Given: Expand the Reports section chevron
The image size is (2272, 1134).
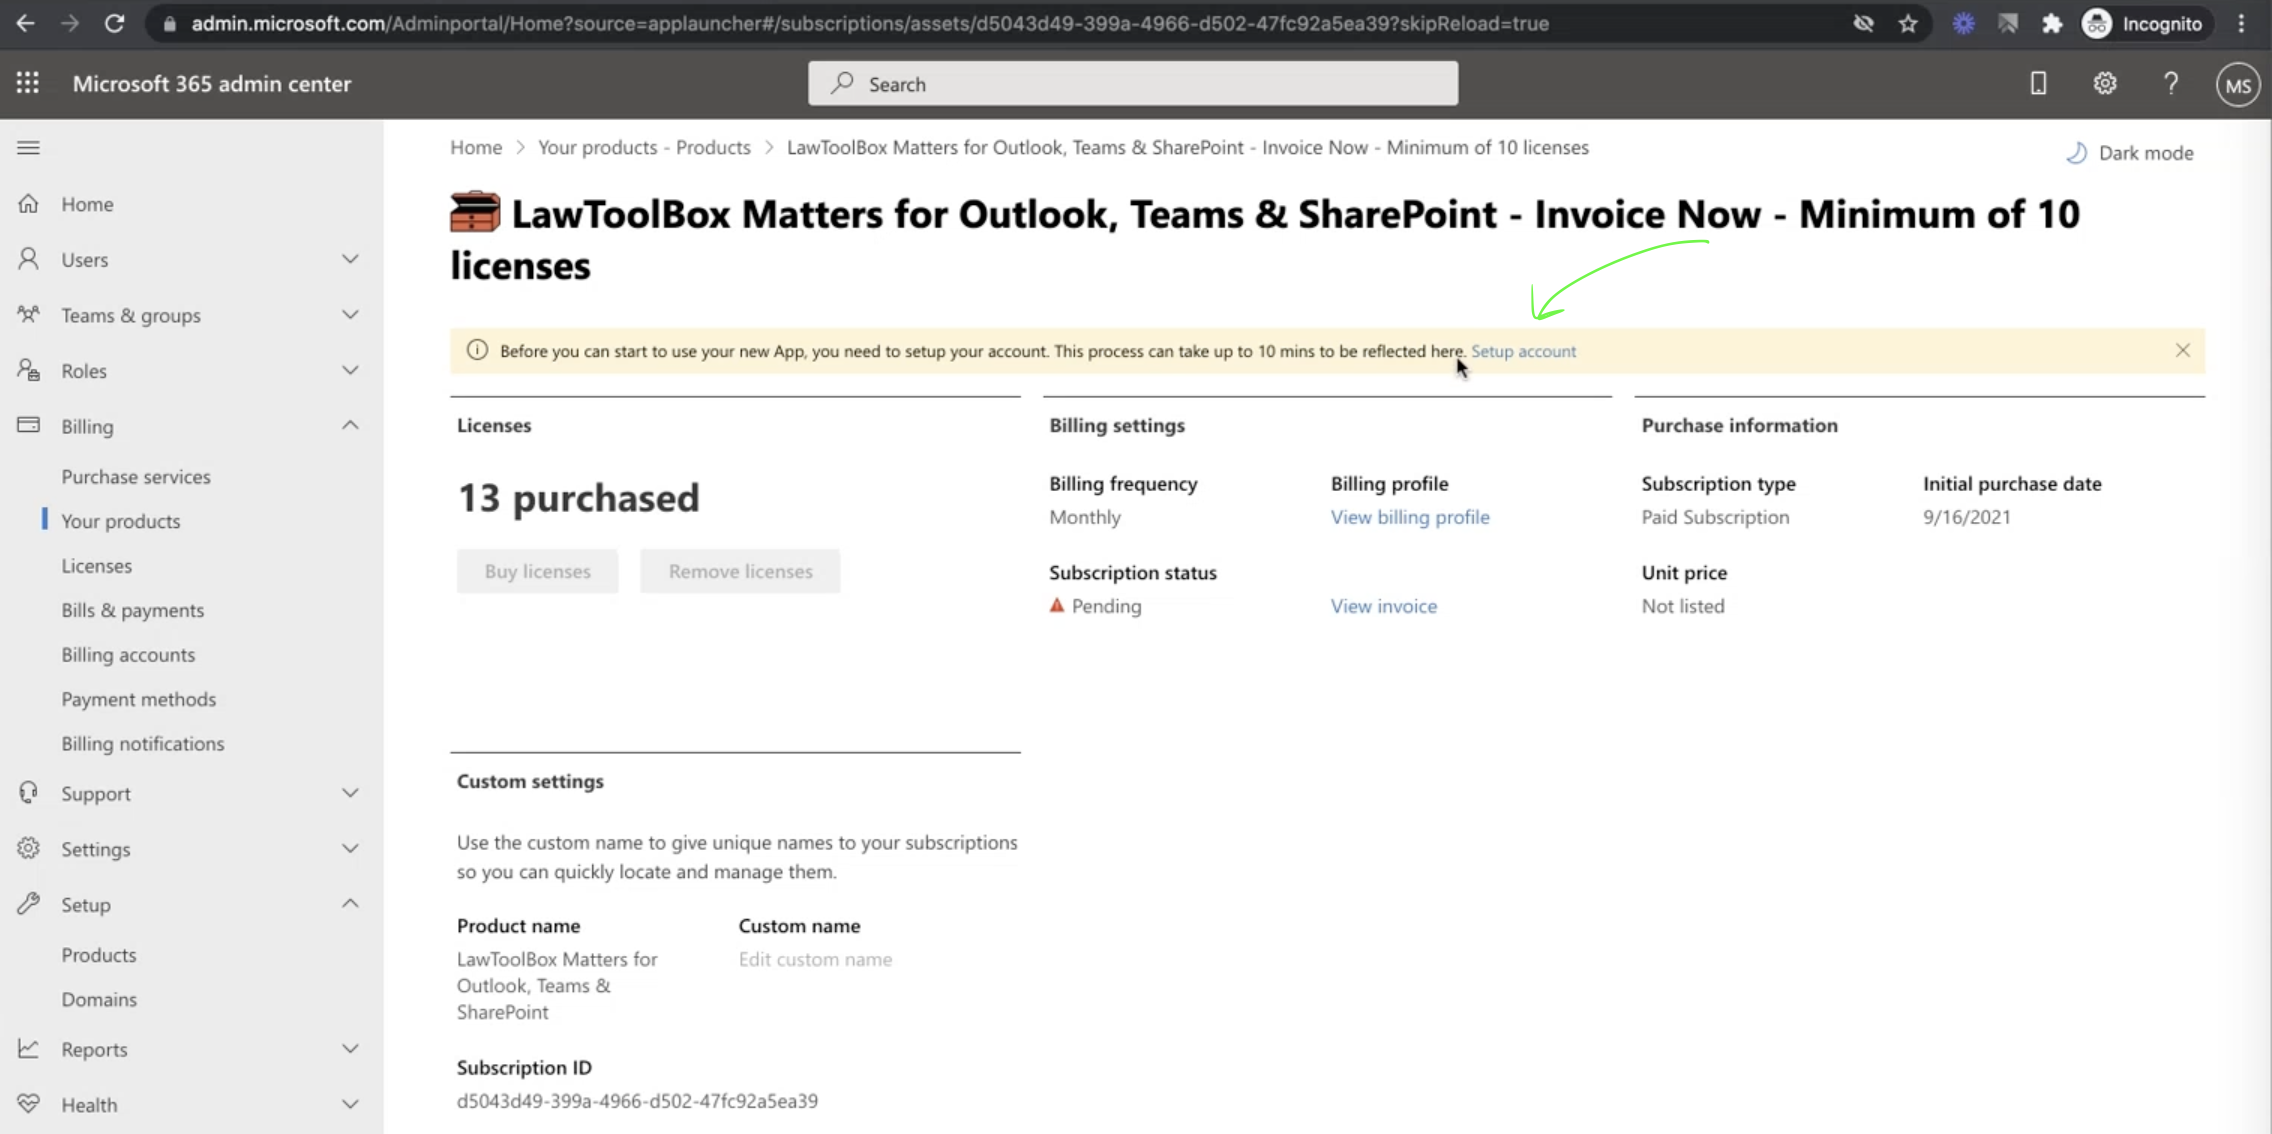Looking at the screenshot, I should tap(349, 1049).
